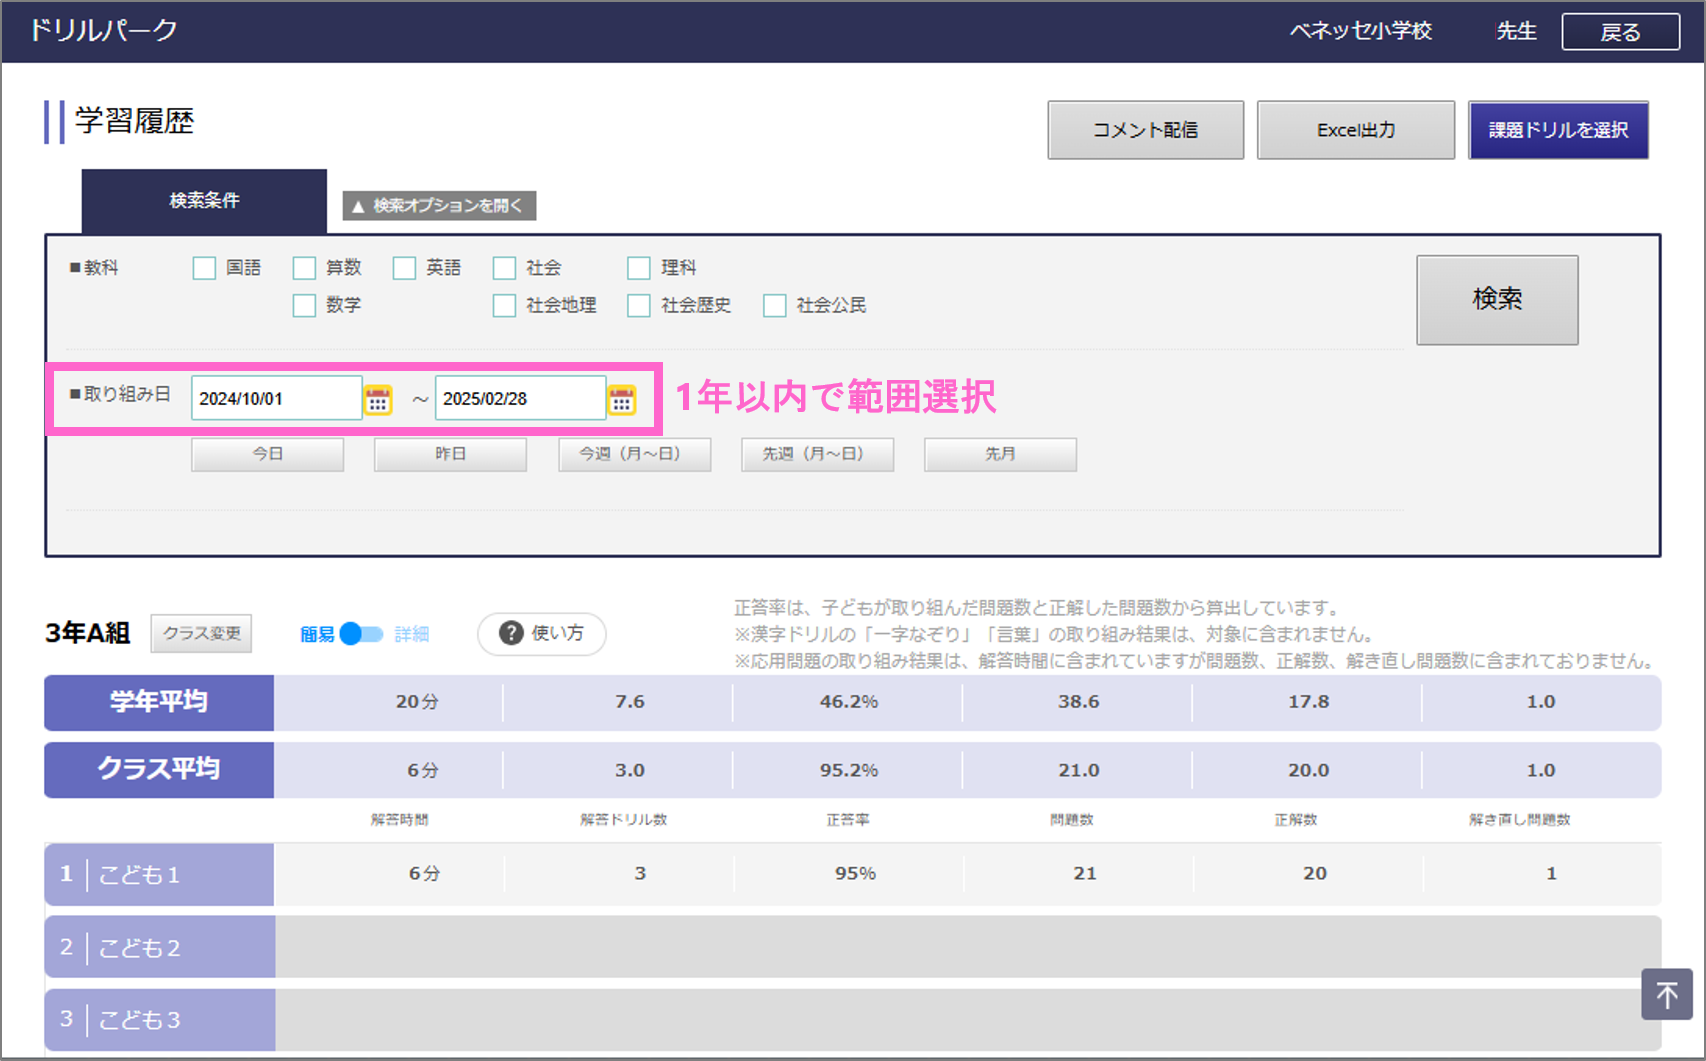Click the 解答ドリル数 column header
The height and width of the screenshot is (1061, 1706).
pos(624,820)
